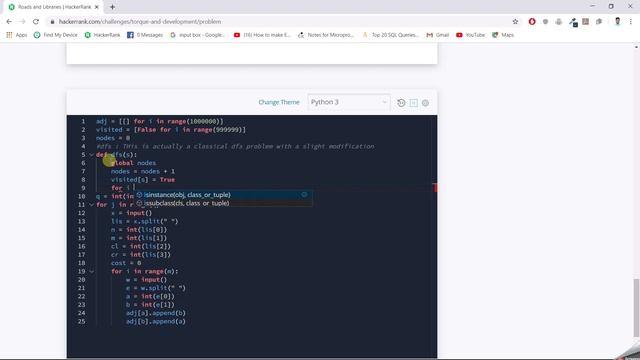Click the lock icon in address bar

point(52,22)
